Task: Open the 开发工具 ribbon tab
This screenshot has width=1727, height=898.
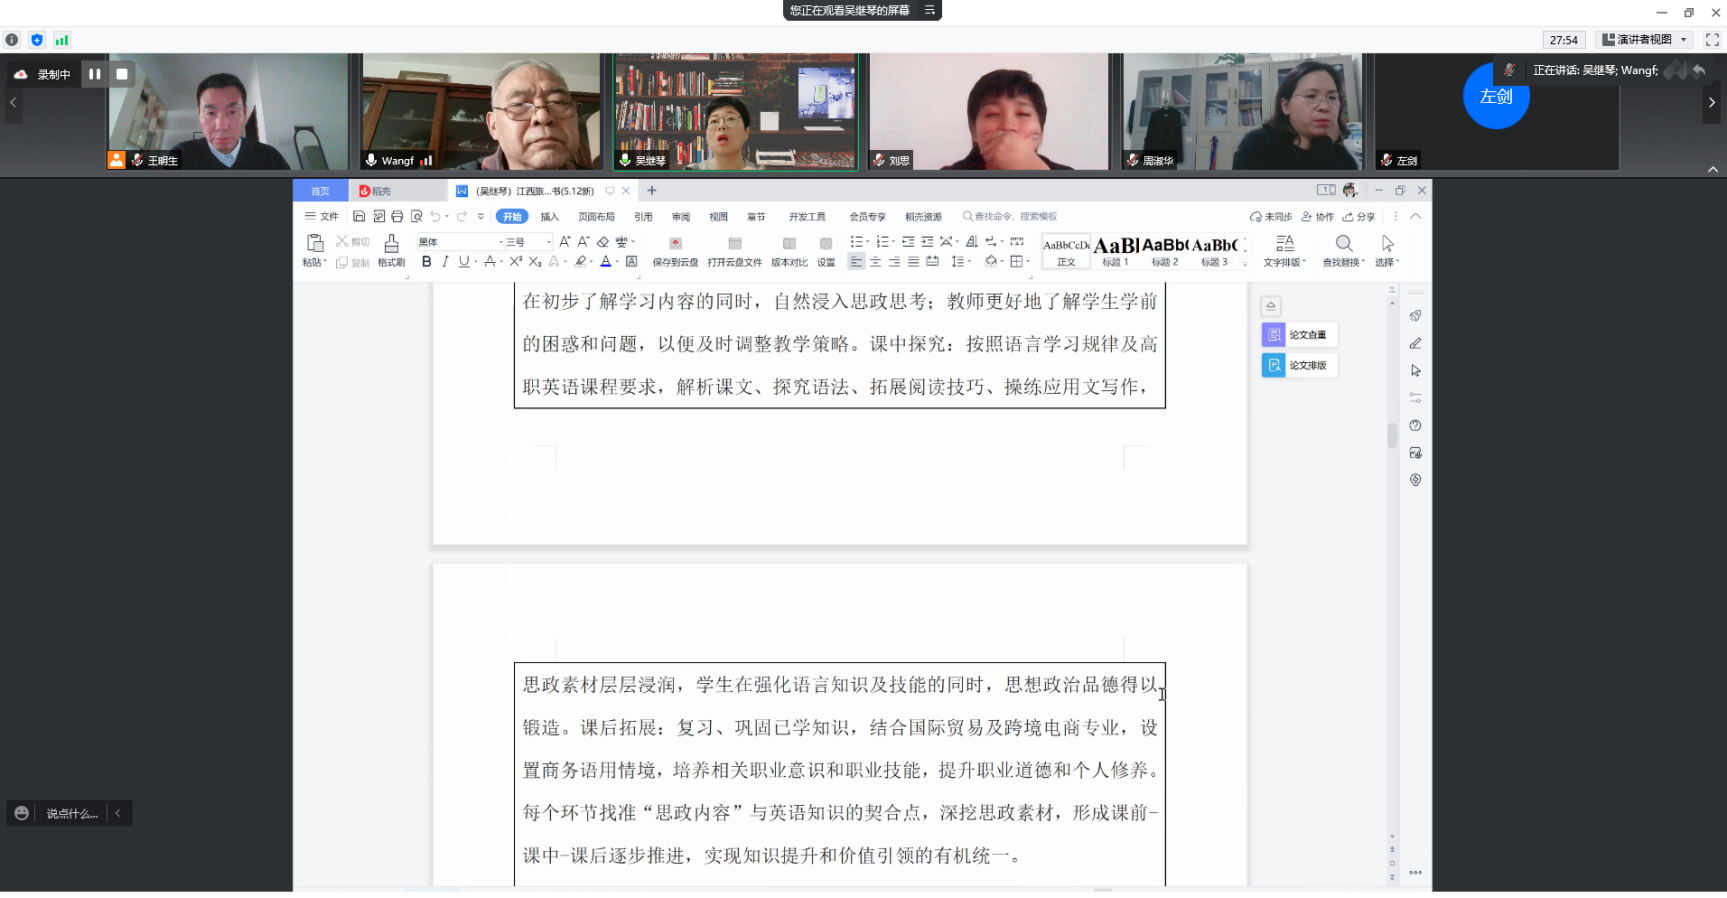Action: tap(807, 217)
